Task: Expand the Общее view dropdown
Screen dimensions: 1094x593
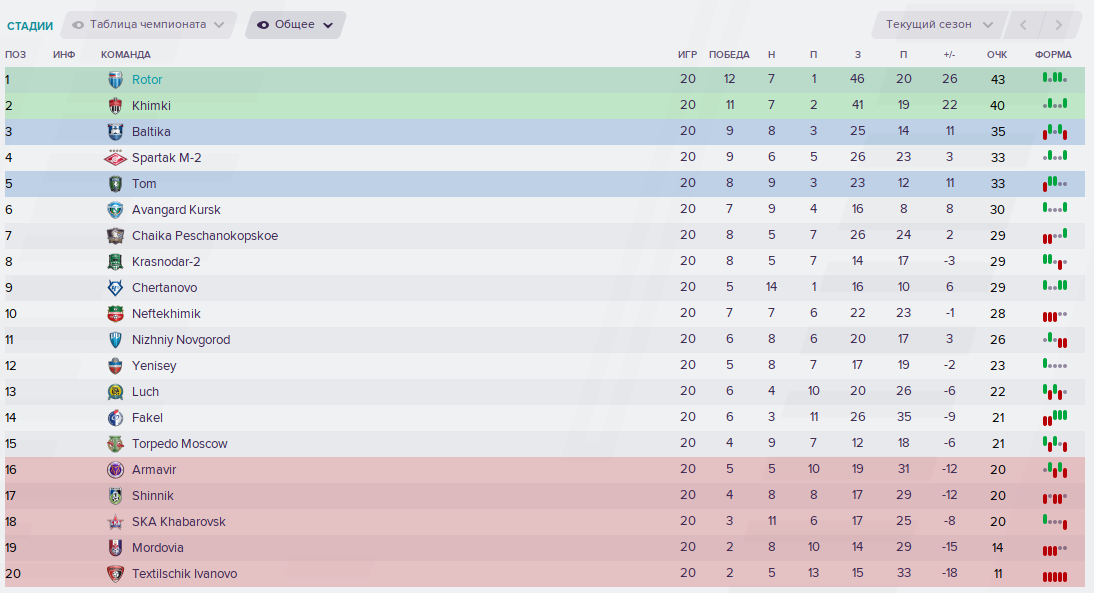Action: [x=295, y=25]
